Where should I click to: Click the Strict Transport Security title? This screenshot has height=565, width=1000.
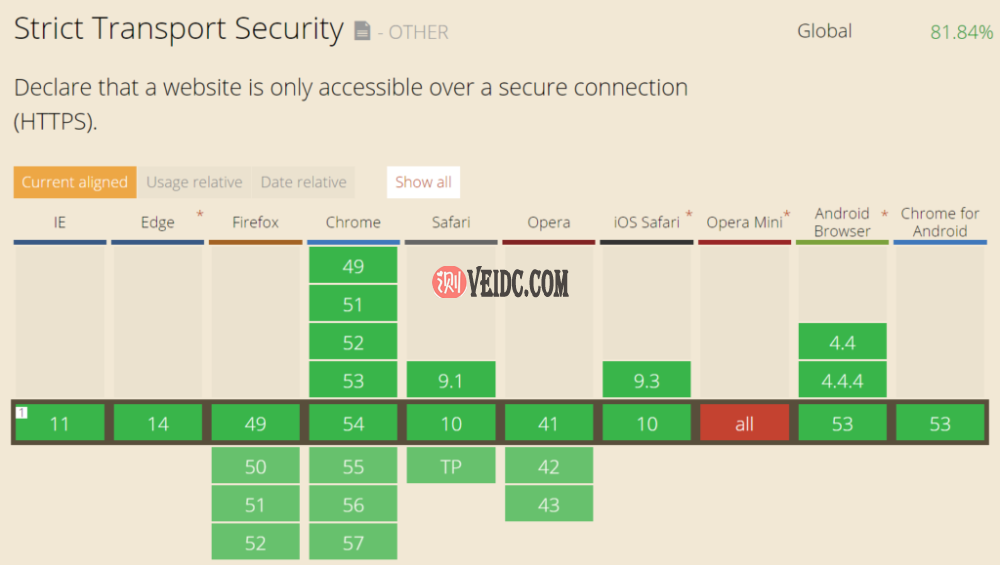tap(178, 29)
